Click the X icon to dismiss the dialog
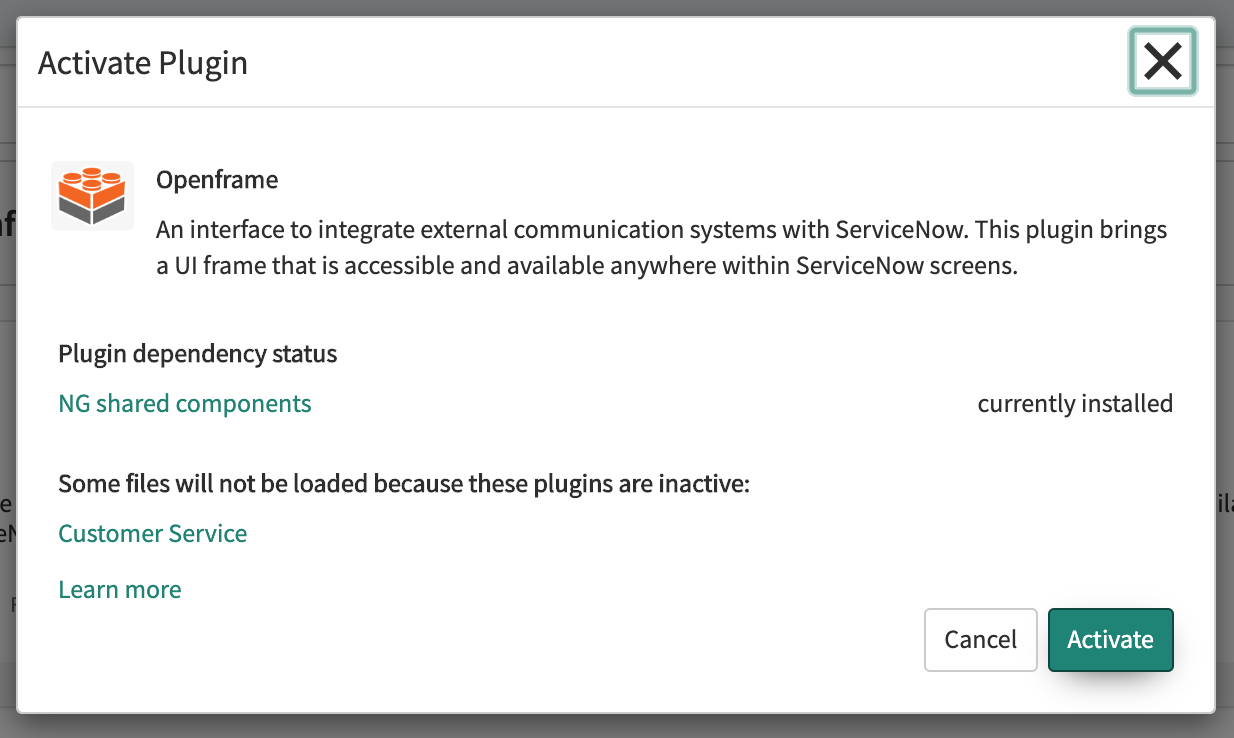This screenshot has width=1234, height=738. [x=1162, y=61]
